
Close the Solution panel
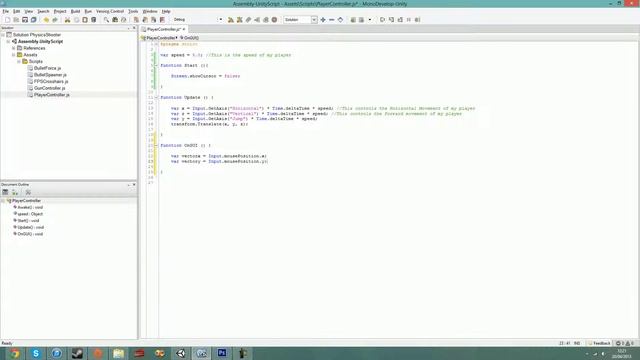[134, 28]
